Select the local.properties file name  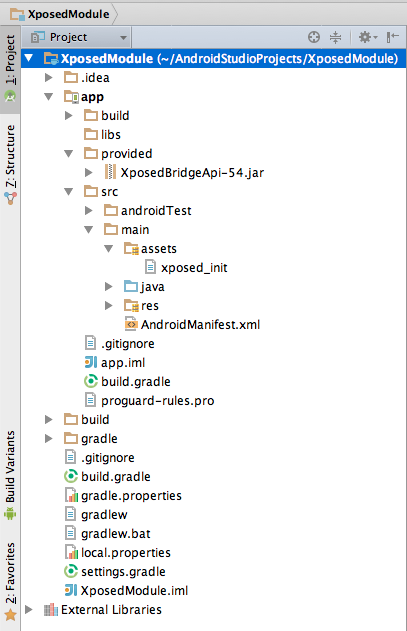(126, 553)
